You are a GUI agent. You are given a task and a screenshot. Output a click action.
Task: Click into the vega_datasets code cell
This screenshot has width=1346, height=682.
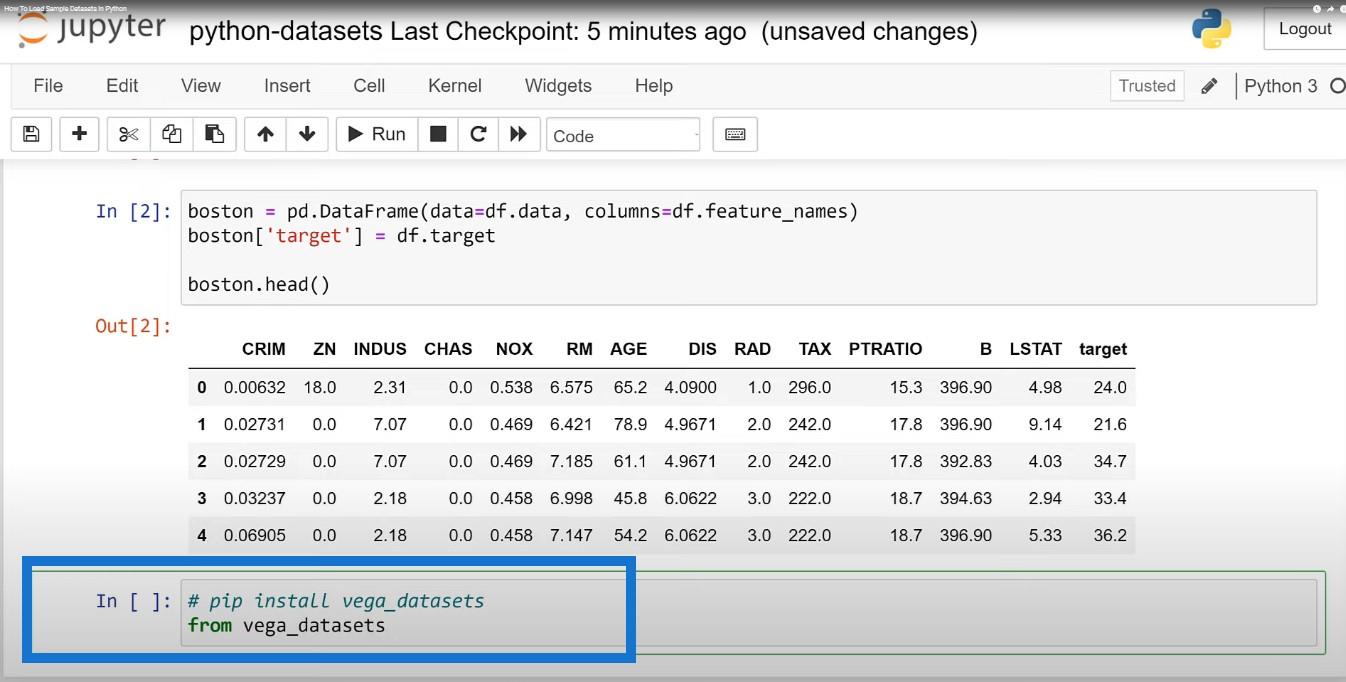[748, 612]
